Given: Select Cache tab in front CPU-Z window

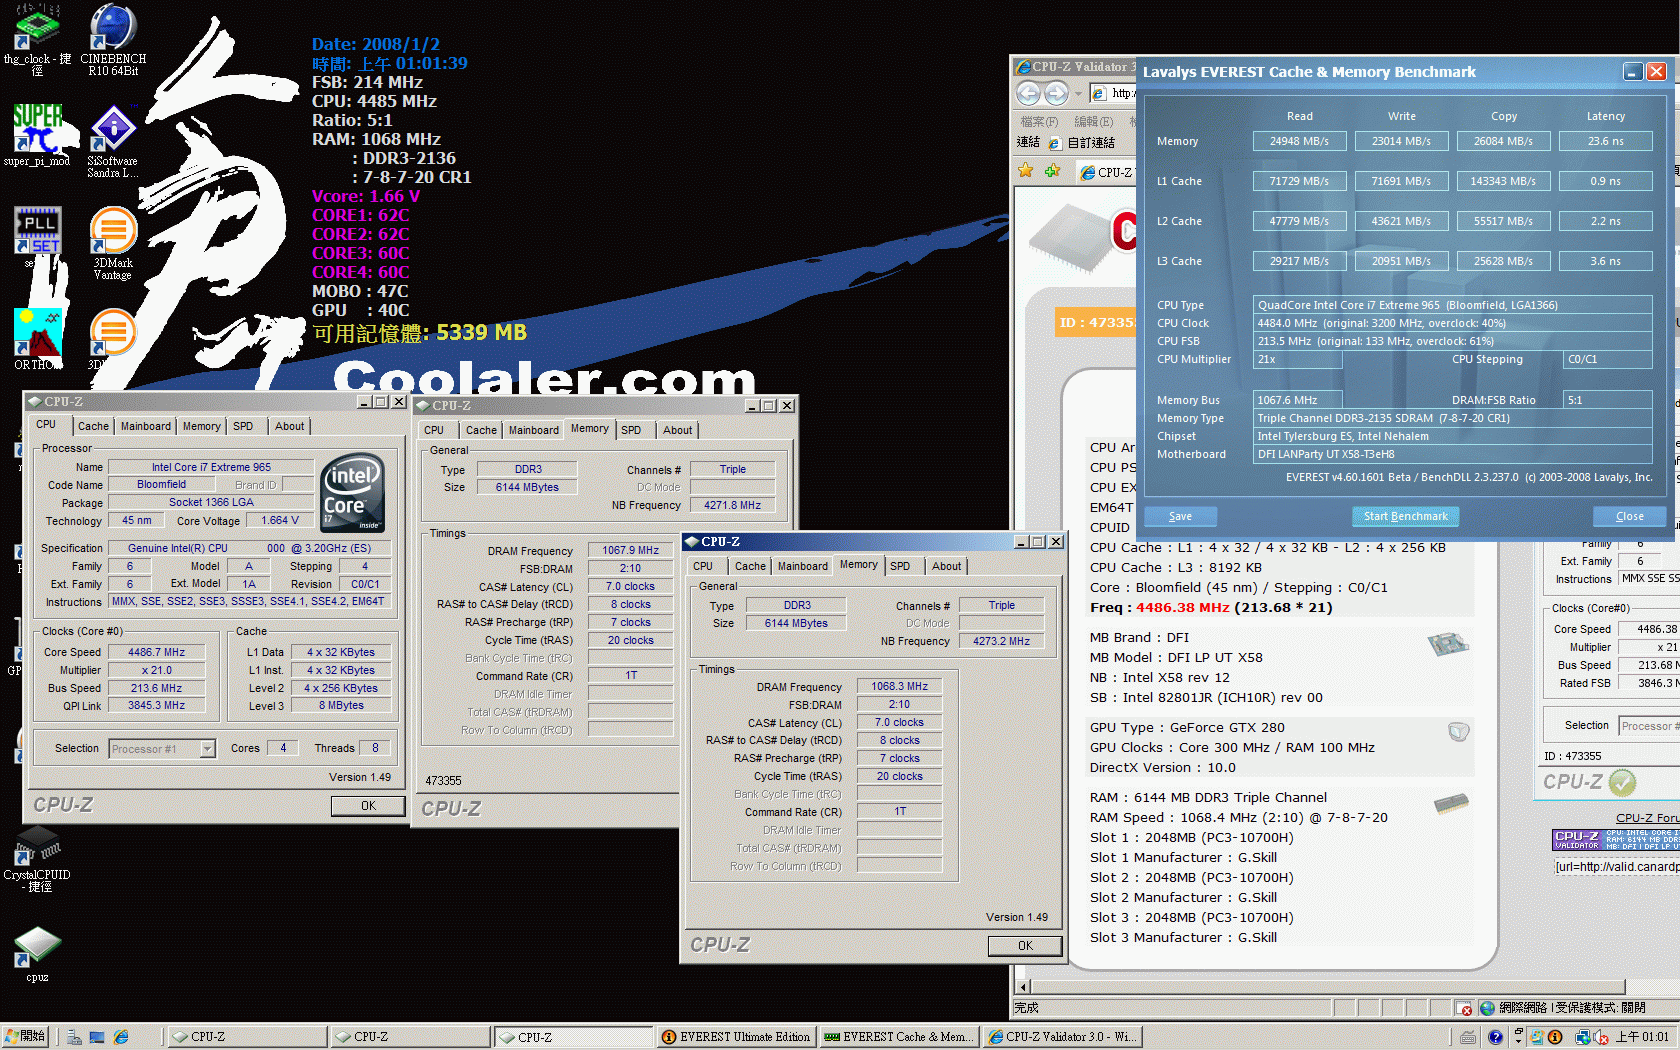Looking at the screenshot, I should pyautogui.click(x=750, y=566).
